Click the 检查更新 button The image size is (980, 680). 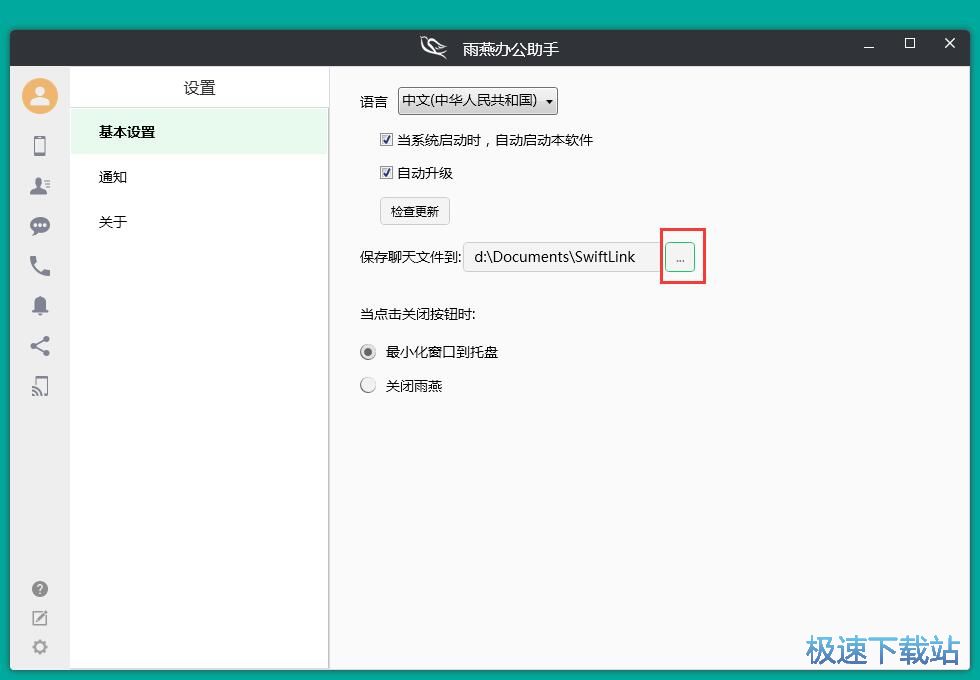pyautogui.click(x=415, y=211)
